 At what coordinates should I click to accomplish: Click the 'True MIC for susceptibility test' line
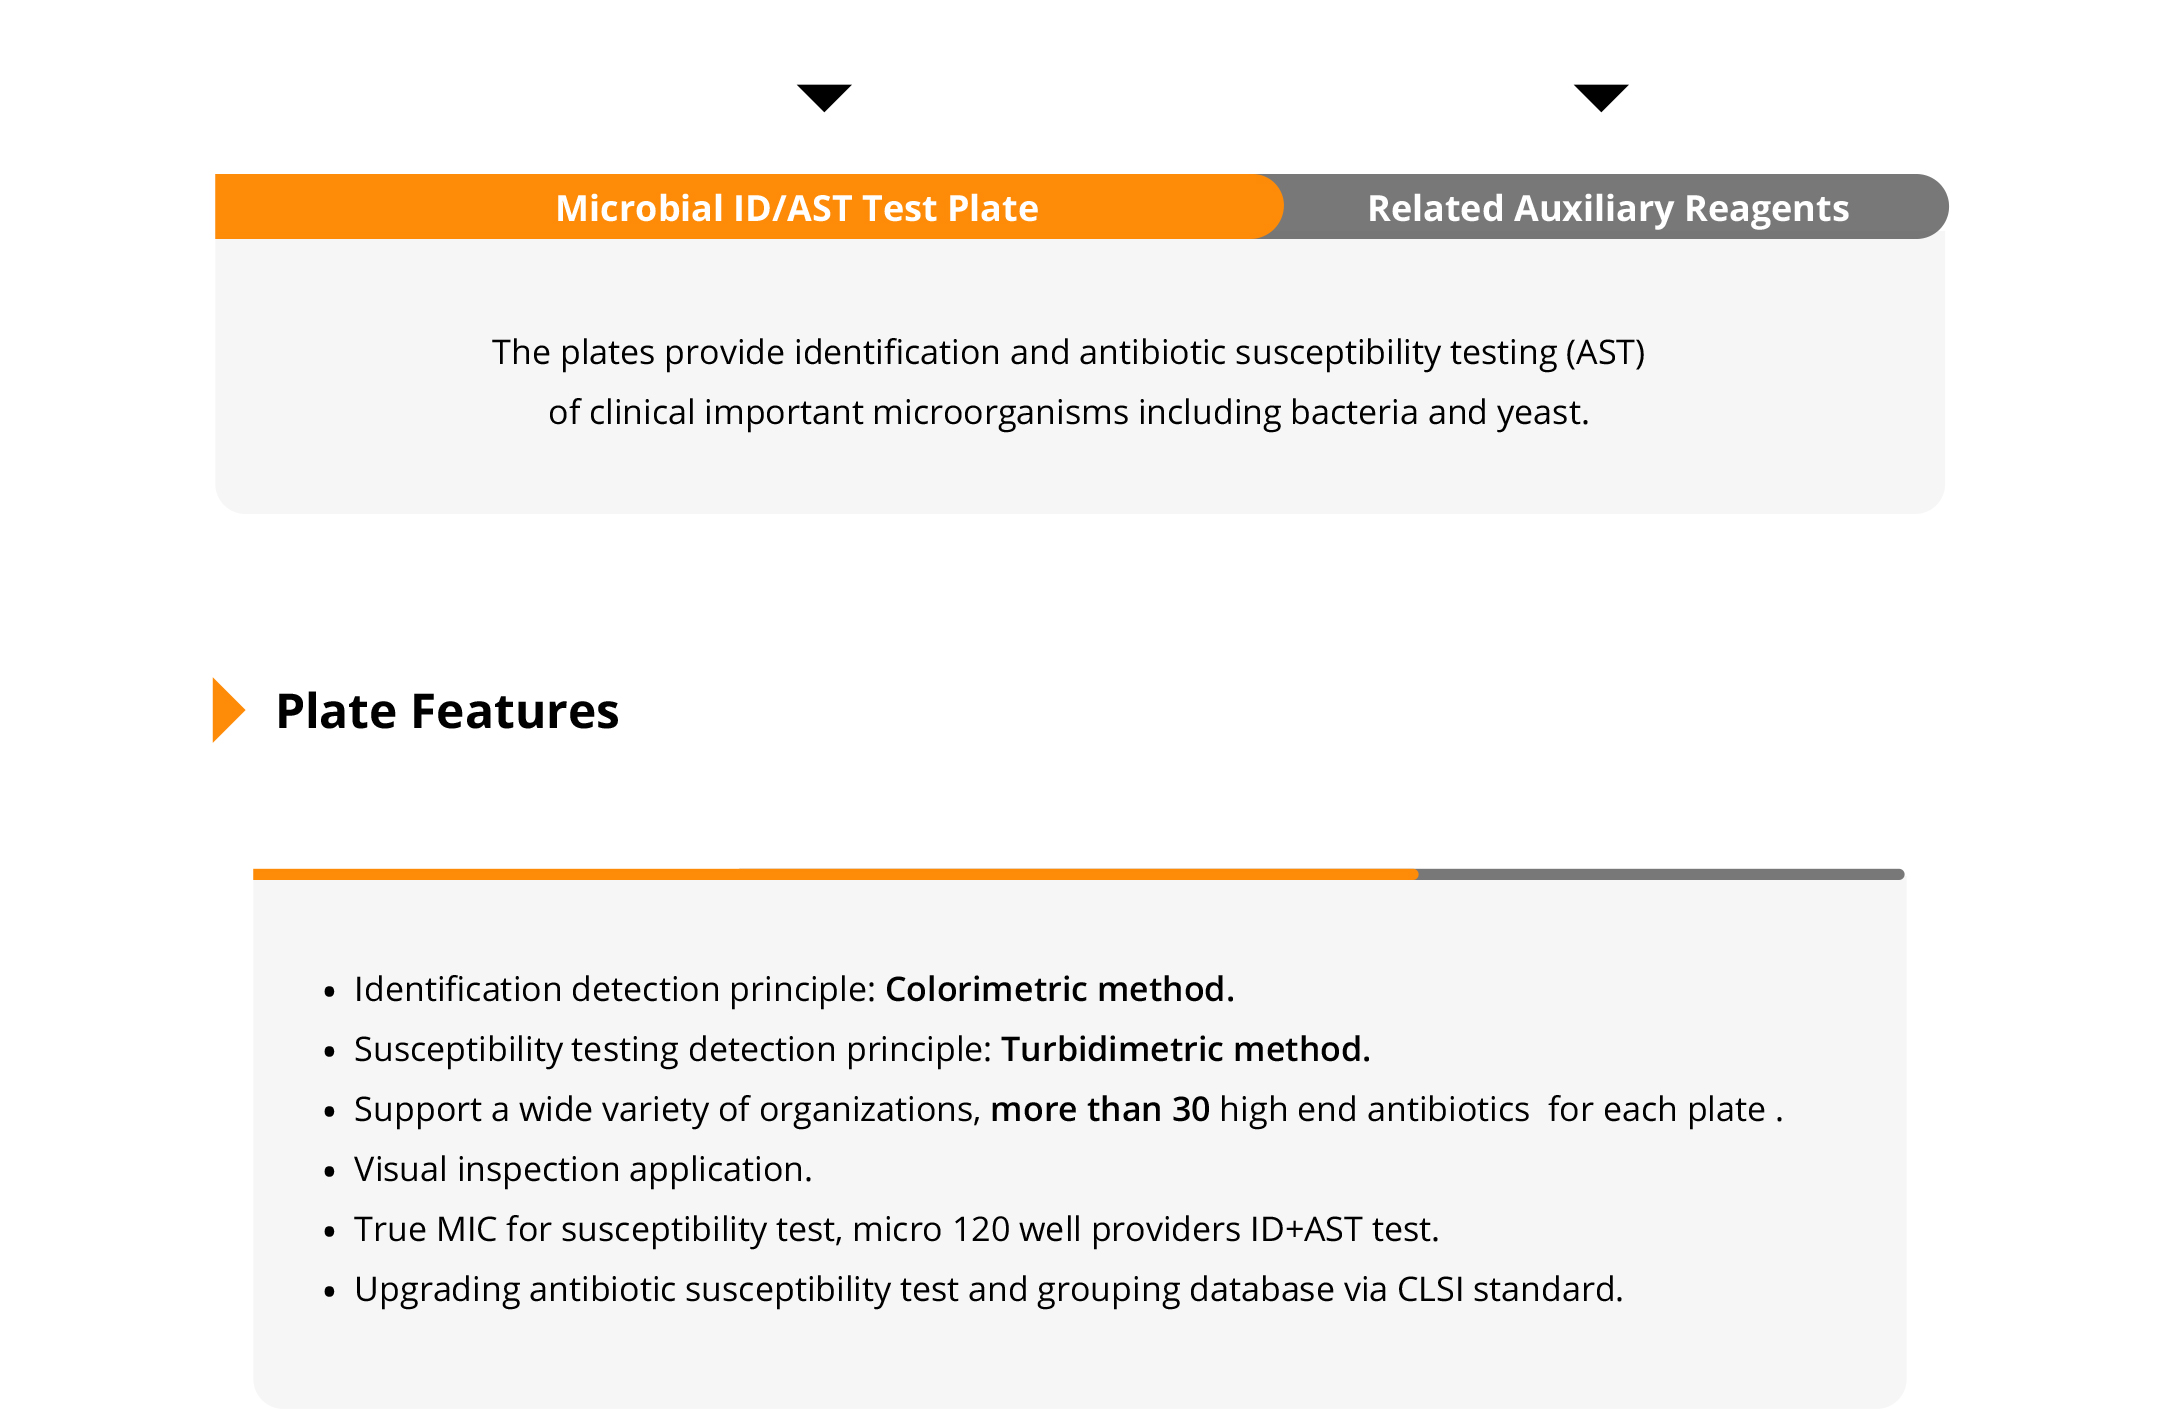(x=896, y=1229)
